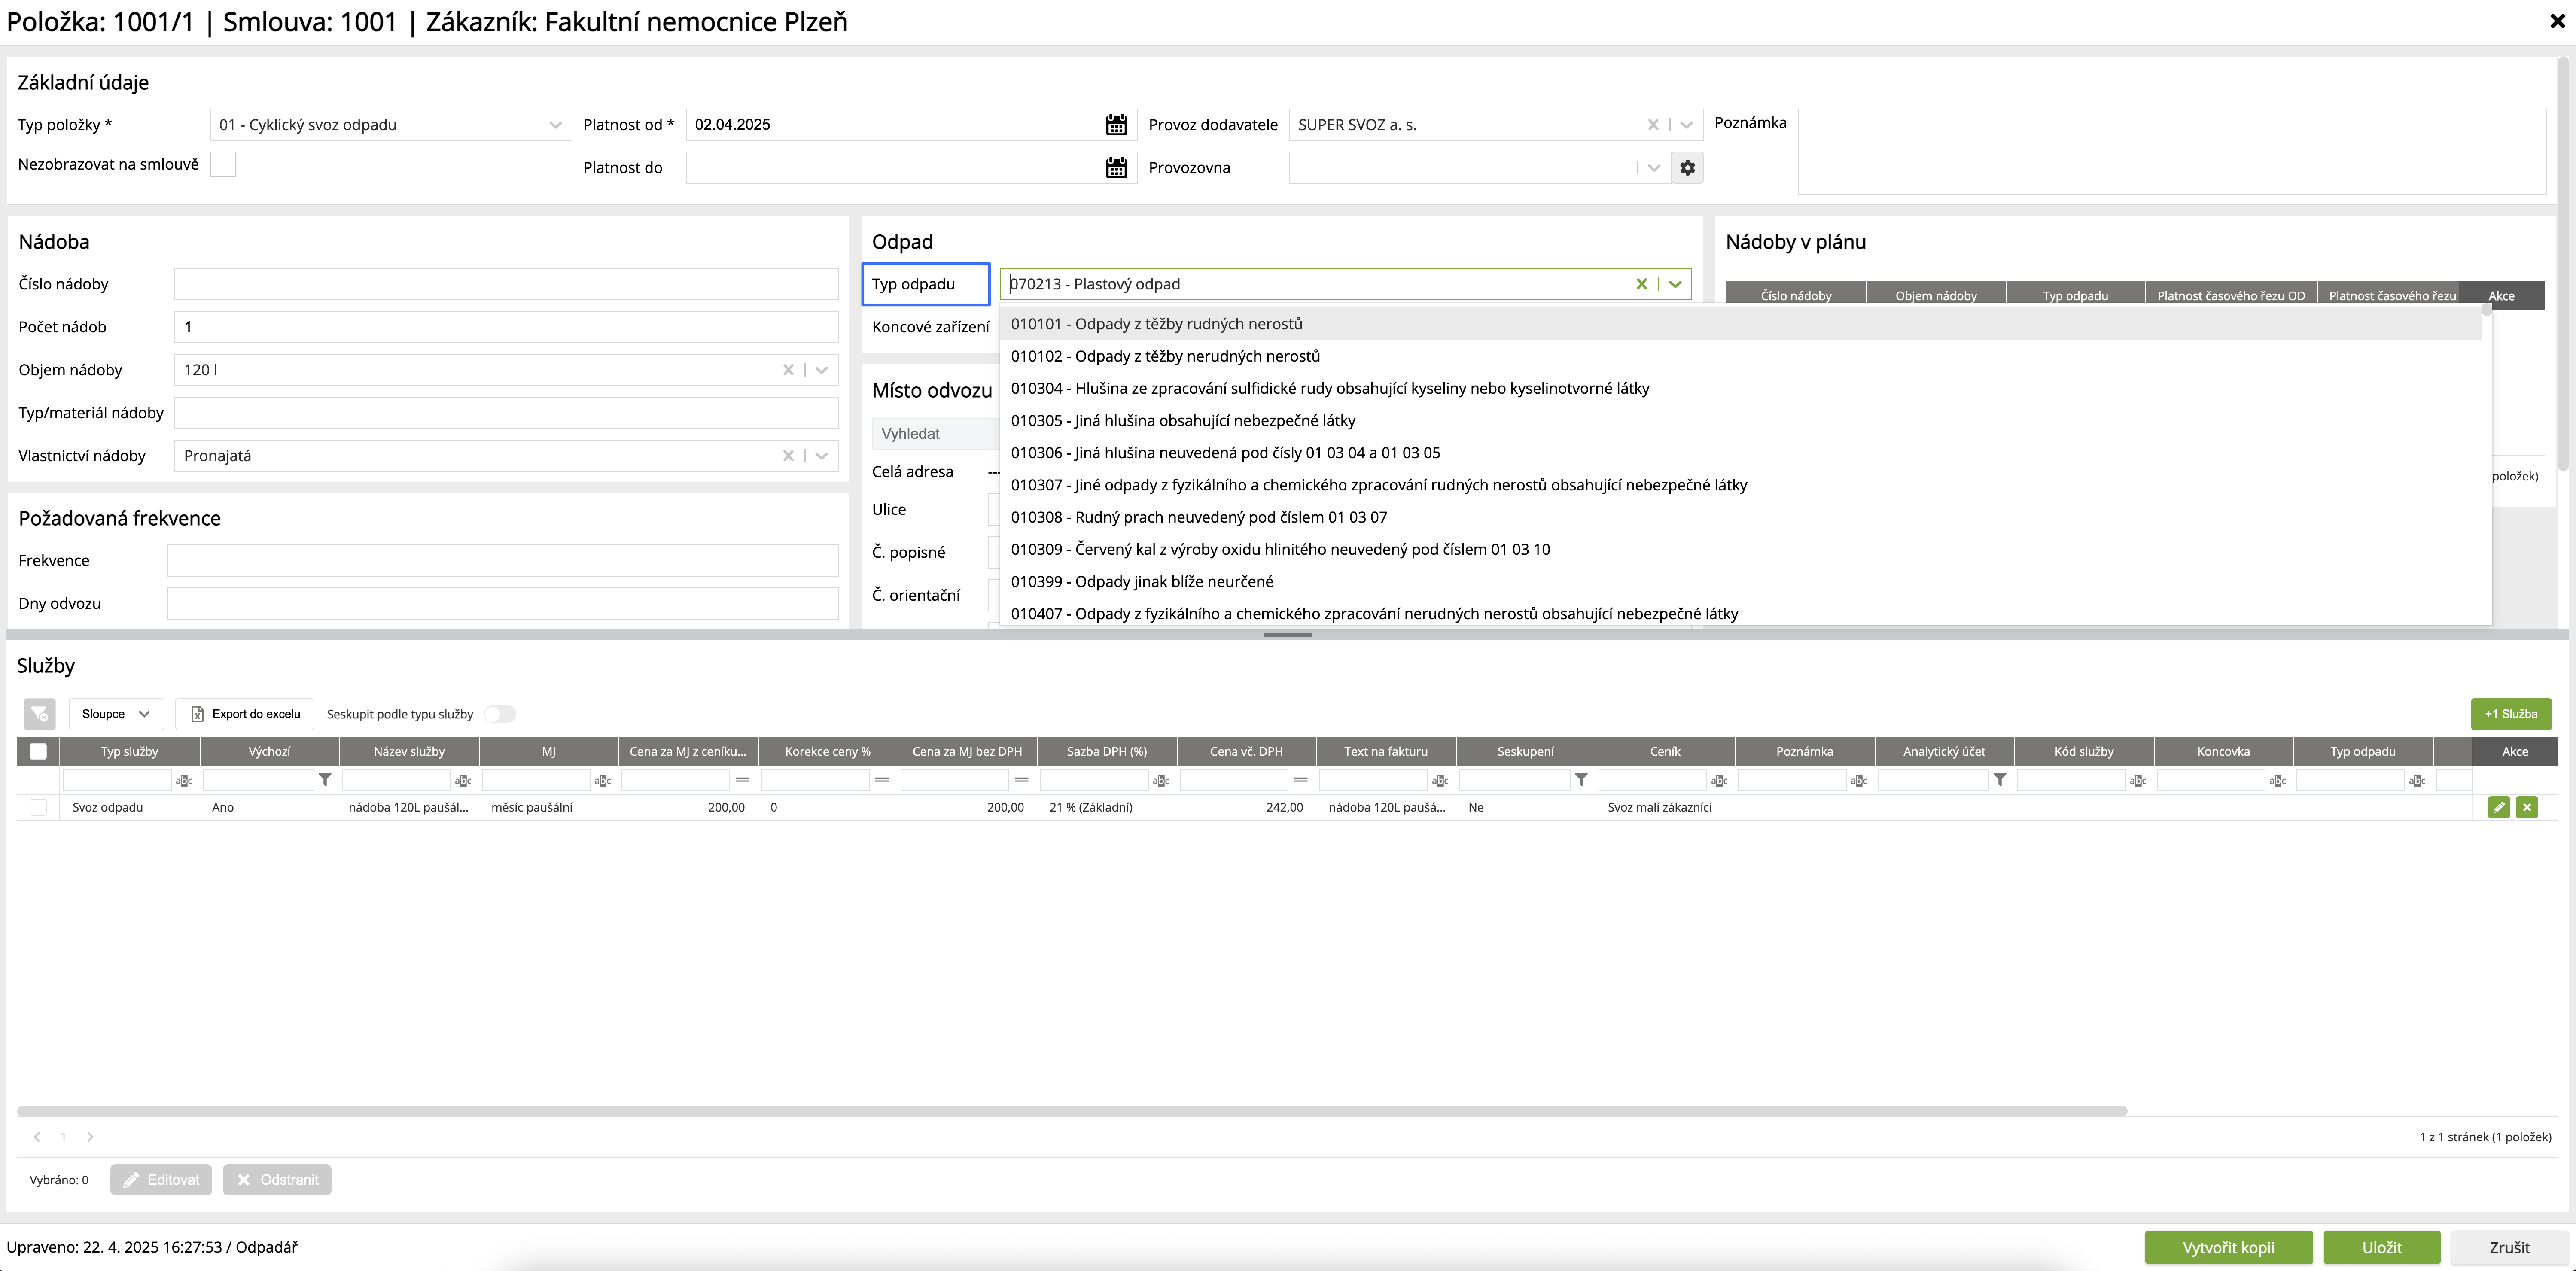The height and width of the screenshot is (1271, 2576).
Task: Open the Výchozí column filter funnel
Action: 325,780
